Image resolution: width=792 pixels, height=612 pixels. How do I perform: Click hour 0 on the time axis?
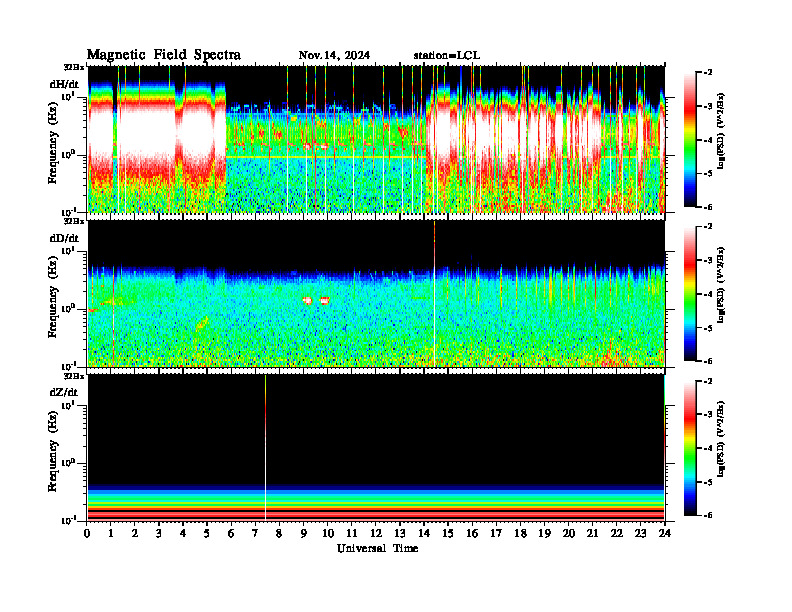[87, 533]
